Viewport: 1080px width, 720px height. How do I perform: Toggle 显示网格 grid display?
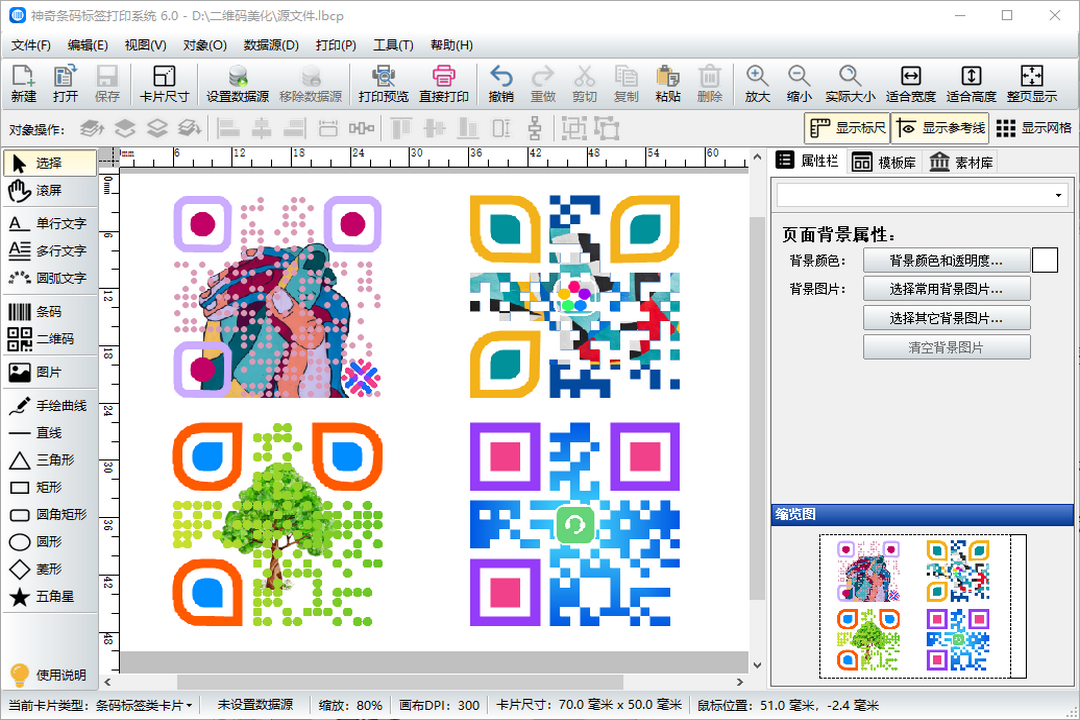point(1033,128)
